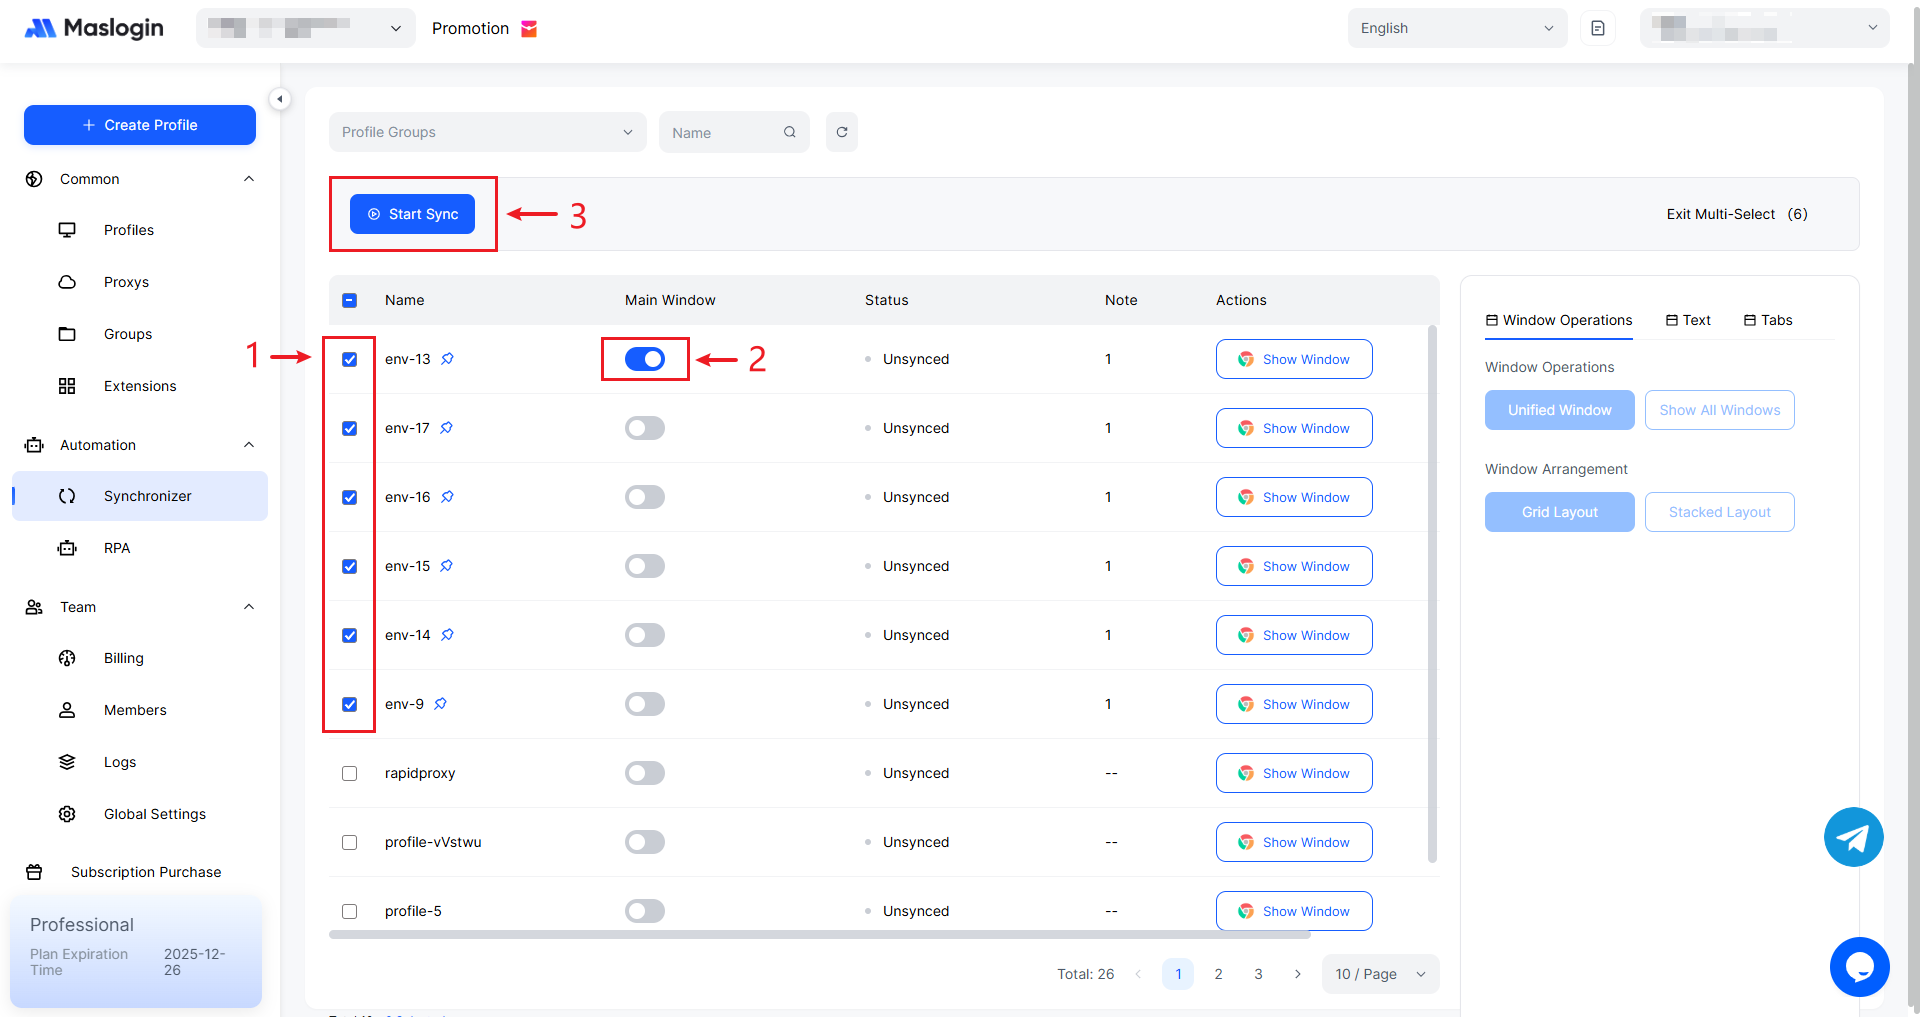Collapse the sidebar using the arrow icon
The image size is (1920, 1017).
[280, 99]
